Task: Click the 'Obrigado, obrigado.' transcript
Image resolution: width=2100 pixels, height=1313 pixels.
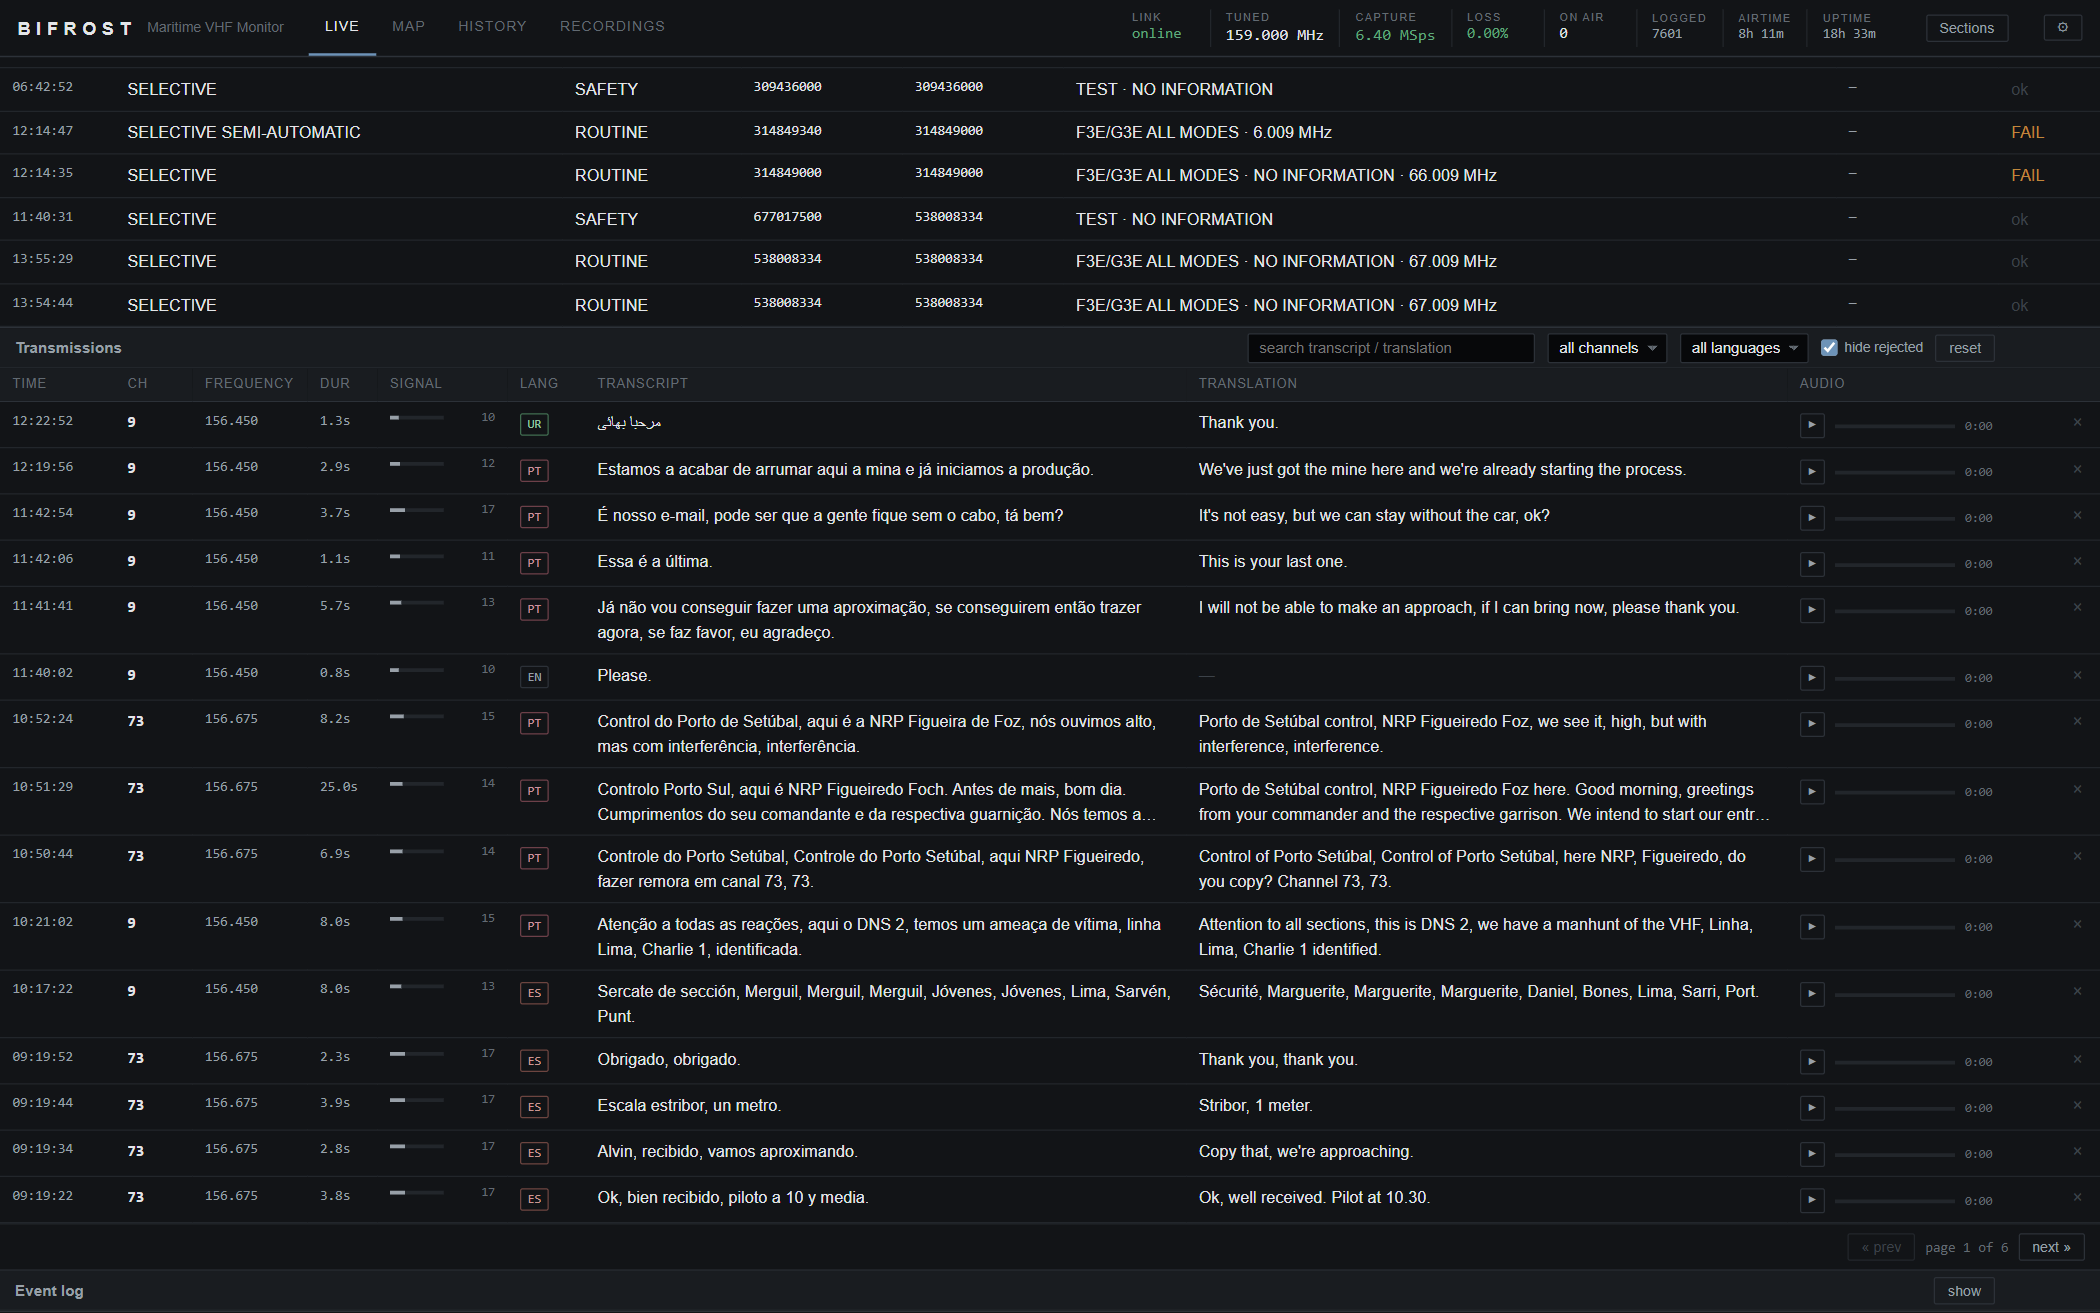Action: click(x=669, y=1059)
